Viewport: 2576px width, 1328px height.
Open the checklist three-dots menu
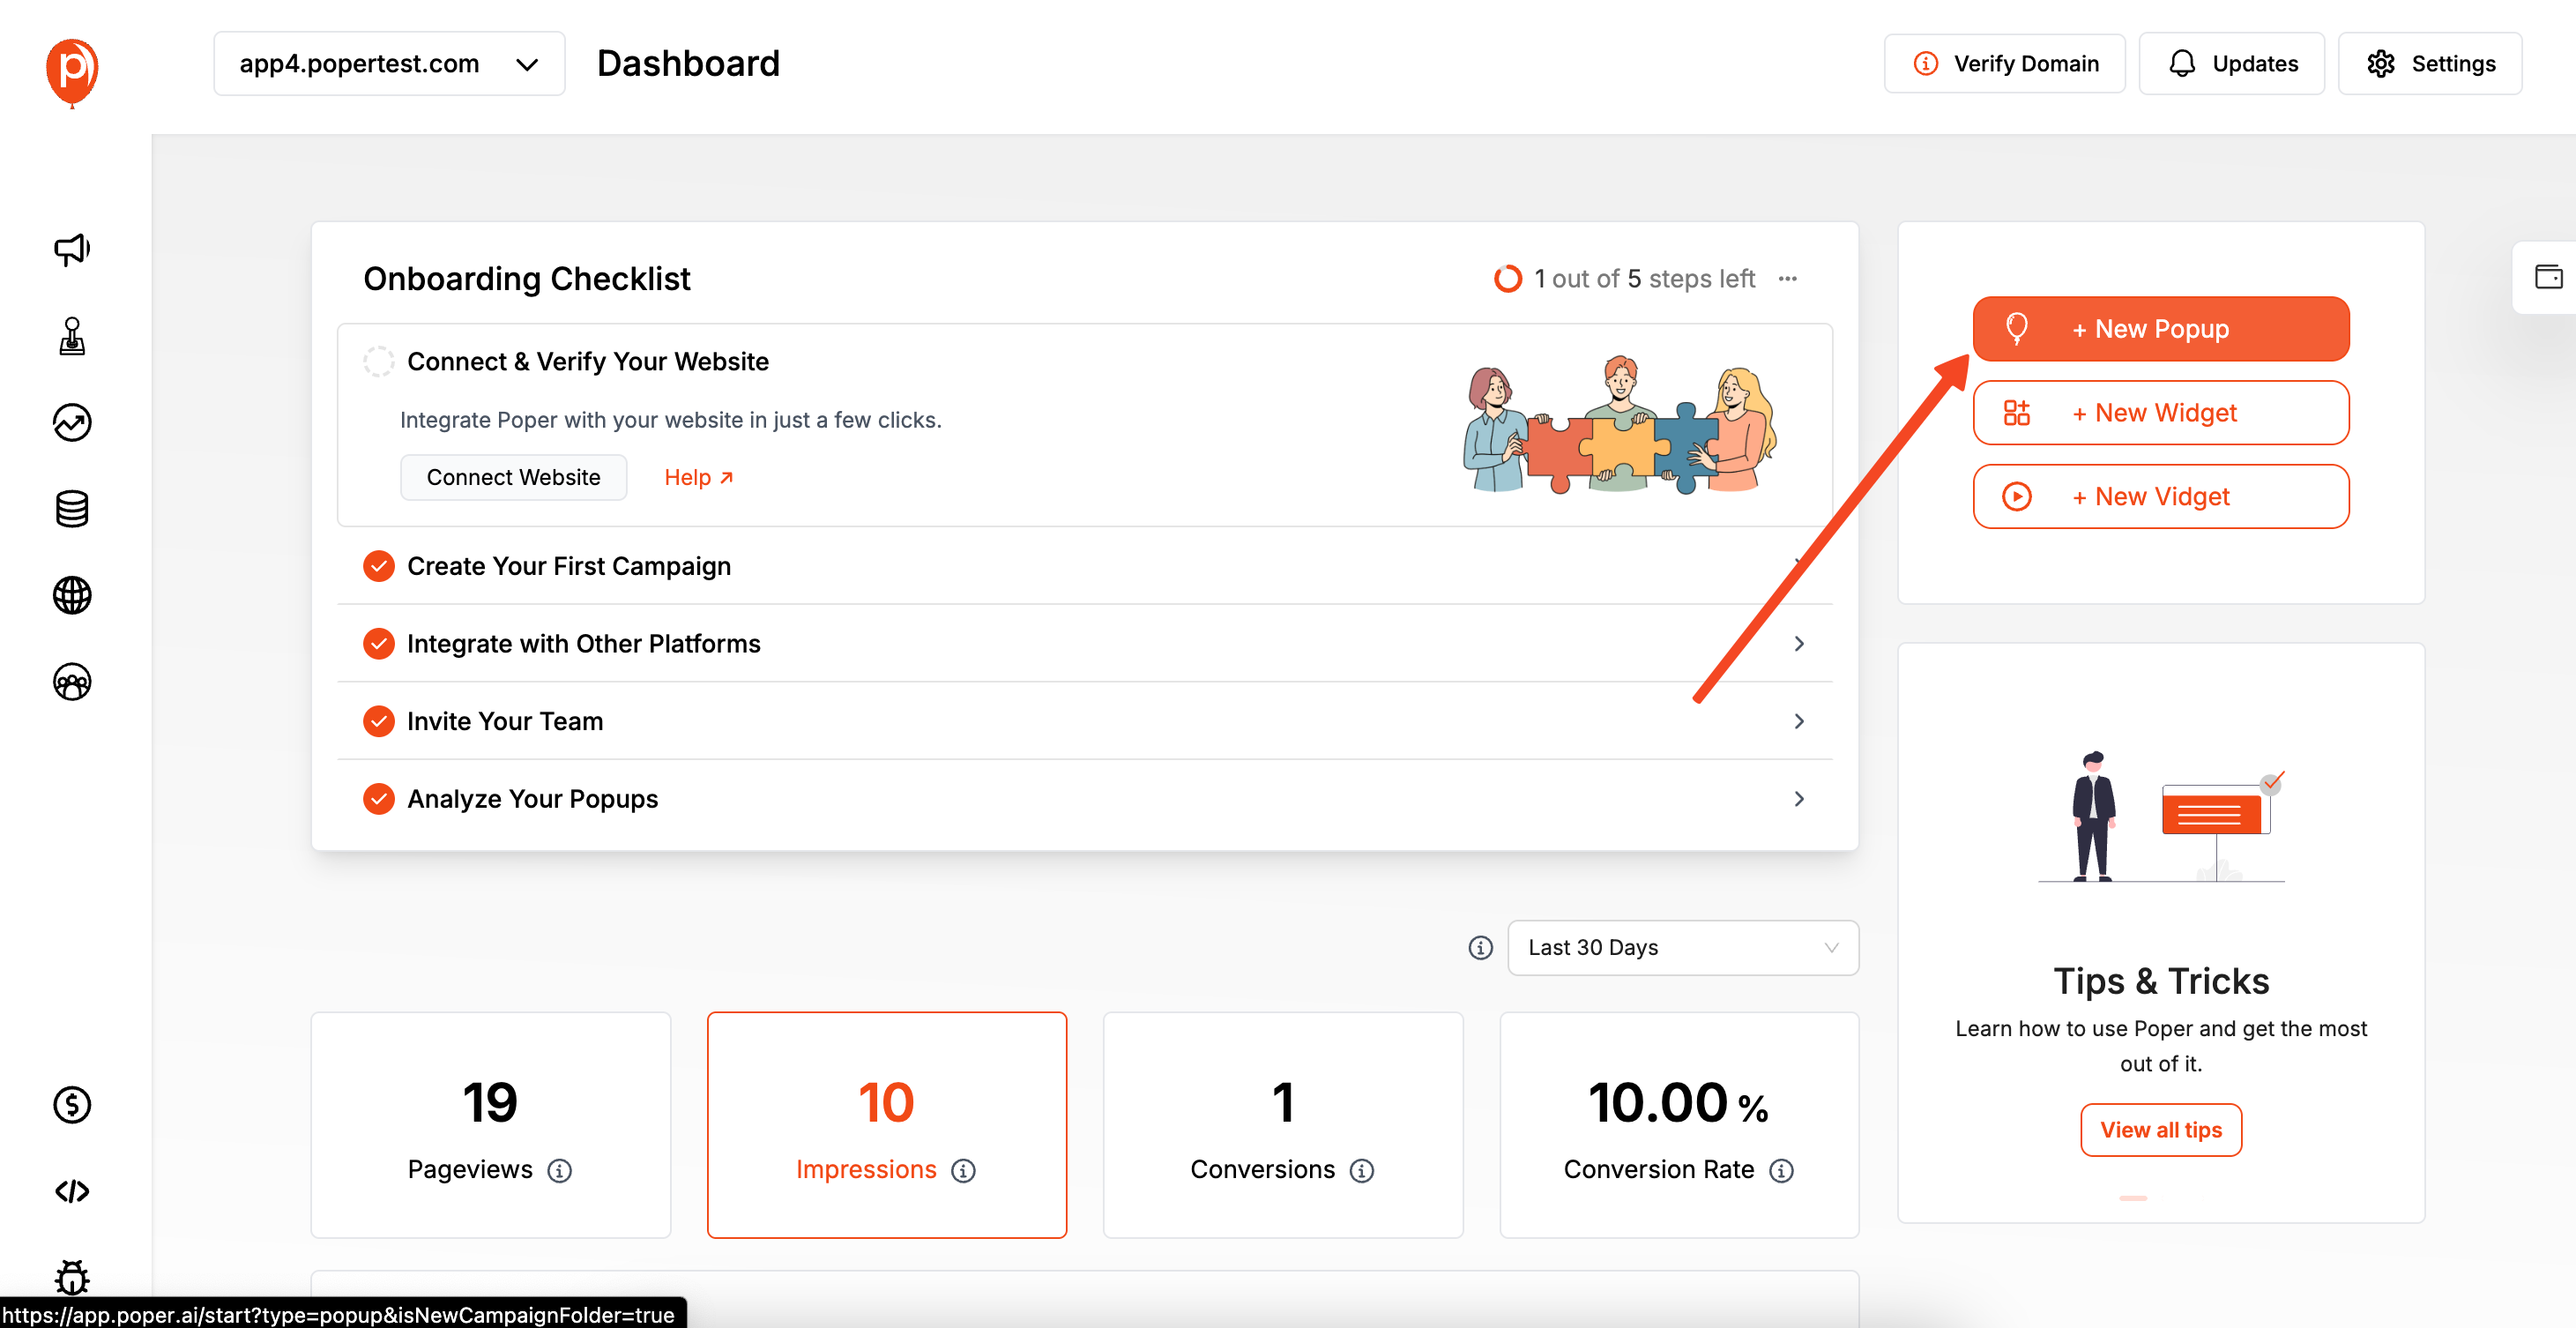pos(1787,279)
